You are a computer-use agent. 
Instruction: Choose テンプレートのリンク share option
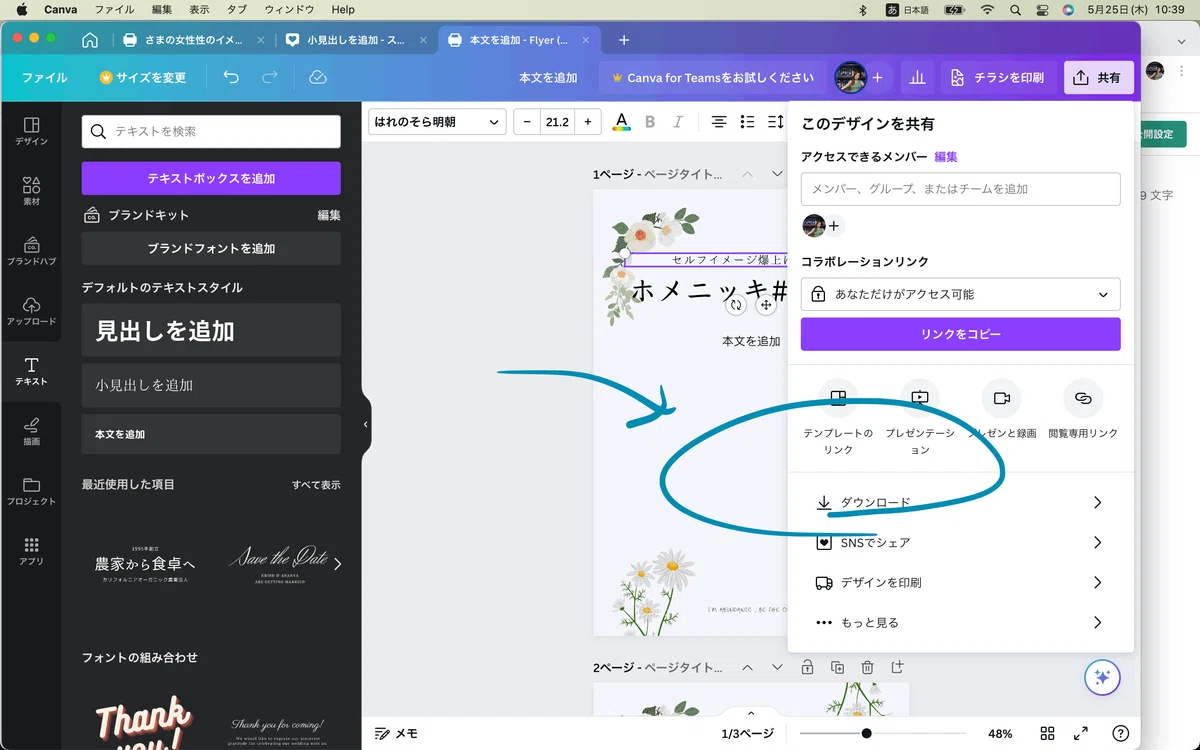[x=838, y=417]
